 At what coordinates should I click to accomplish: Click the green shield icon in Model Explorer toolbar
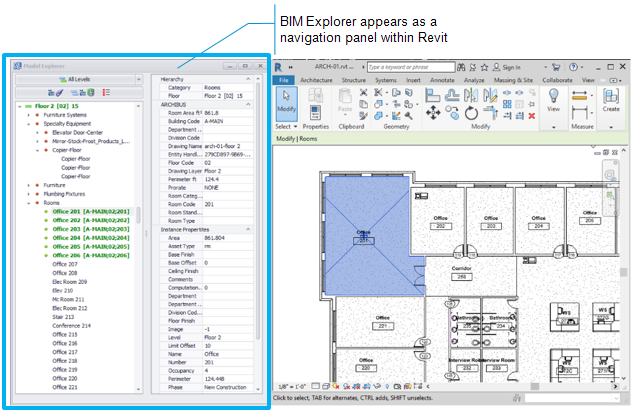tap(91, 93)
